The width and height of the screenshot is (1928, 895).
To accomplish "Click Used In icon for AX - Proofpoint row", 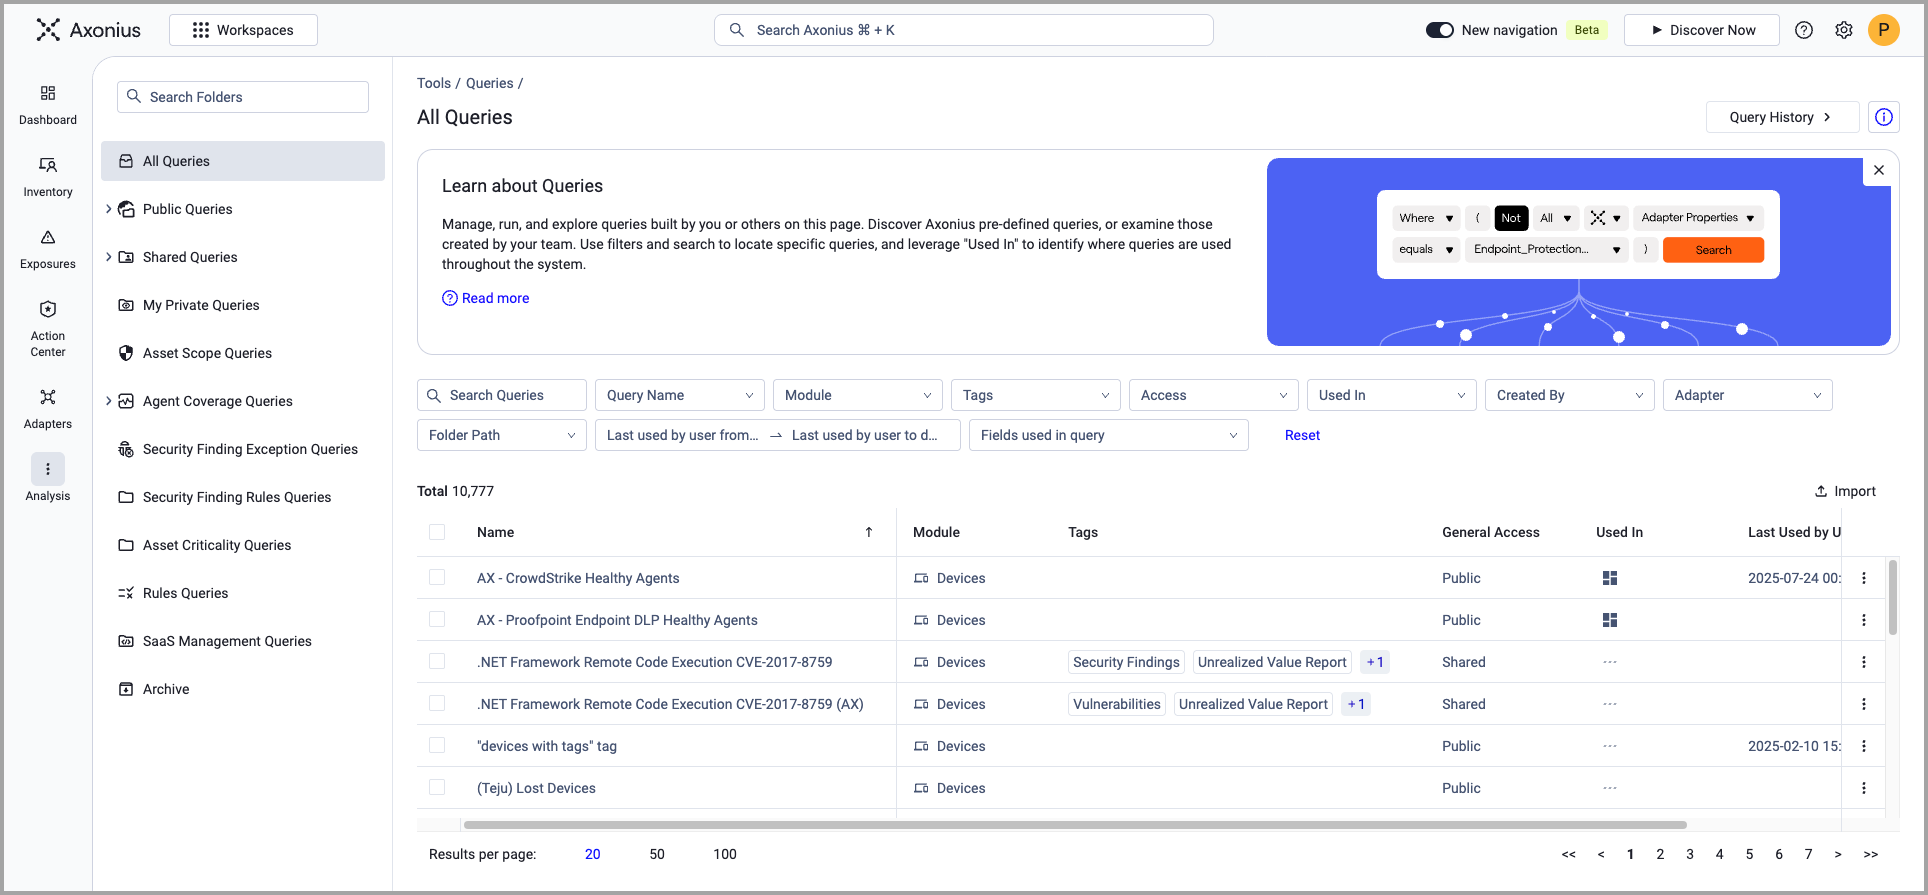I will [x=1610, y=620].
